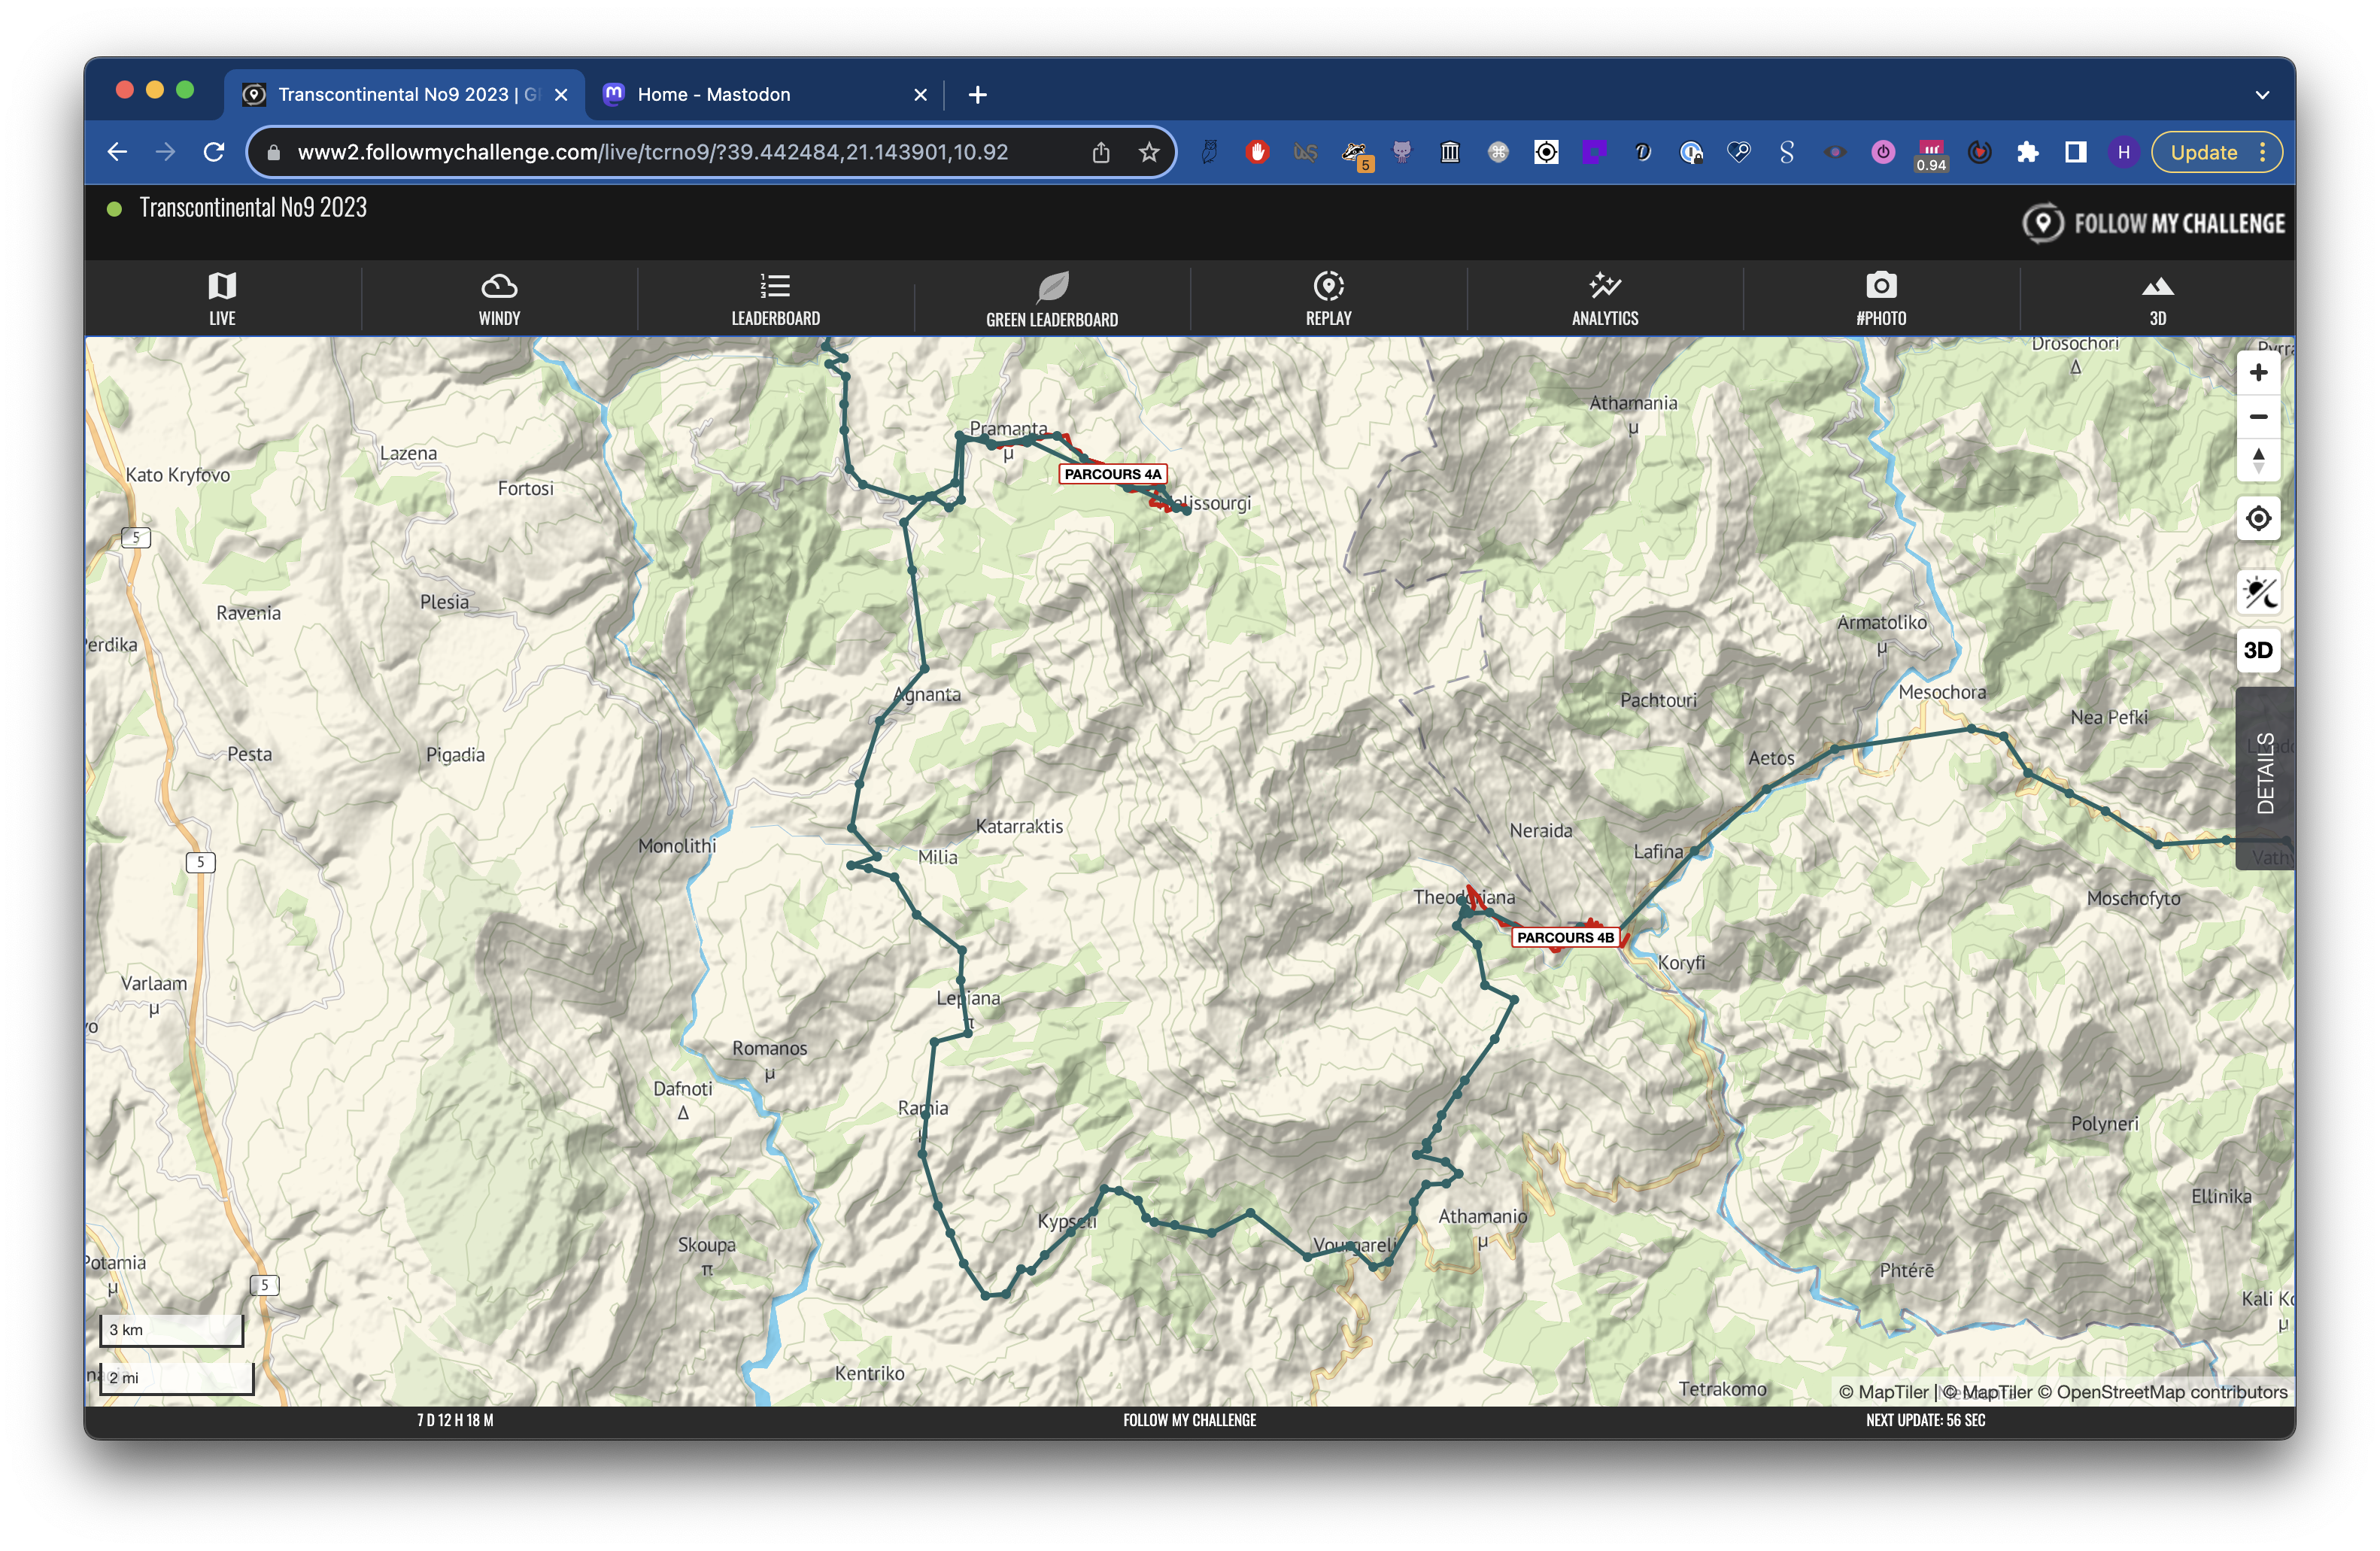Open the Chrome three-dot menu
Image resolution: width=2380 pixels, height=1551 pixels.
[2263, 152]
